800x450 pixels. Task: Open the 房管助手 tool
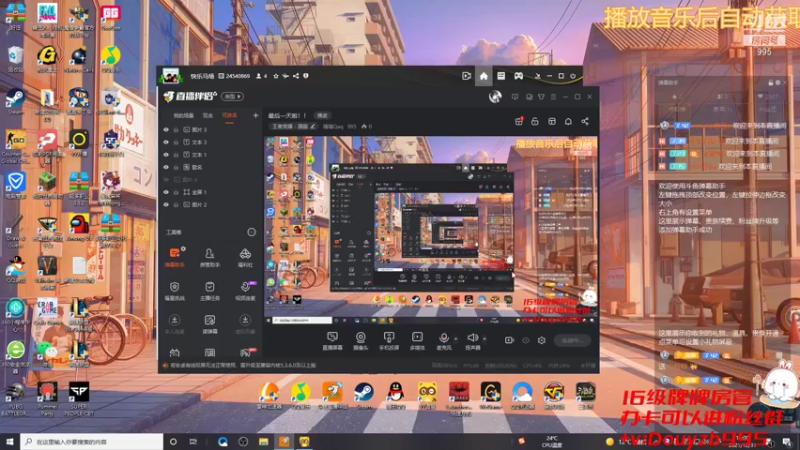click(210, 257)
